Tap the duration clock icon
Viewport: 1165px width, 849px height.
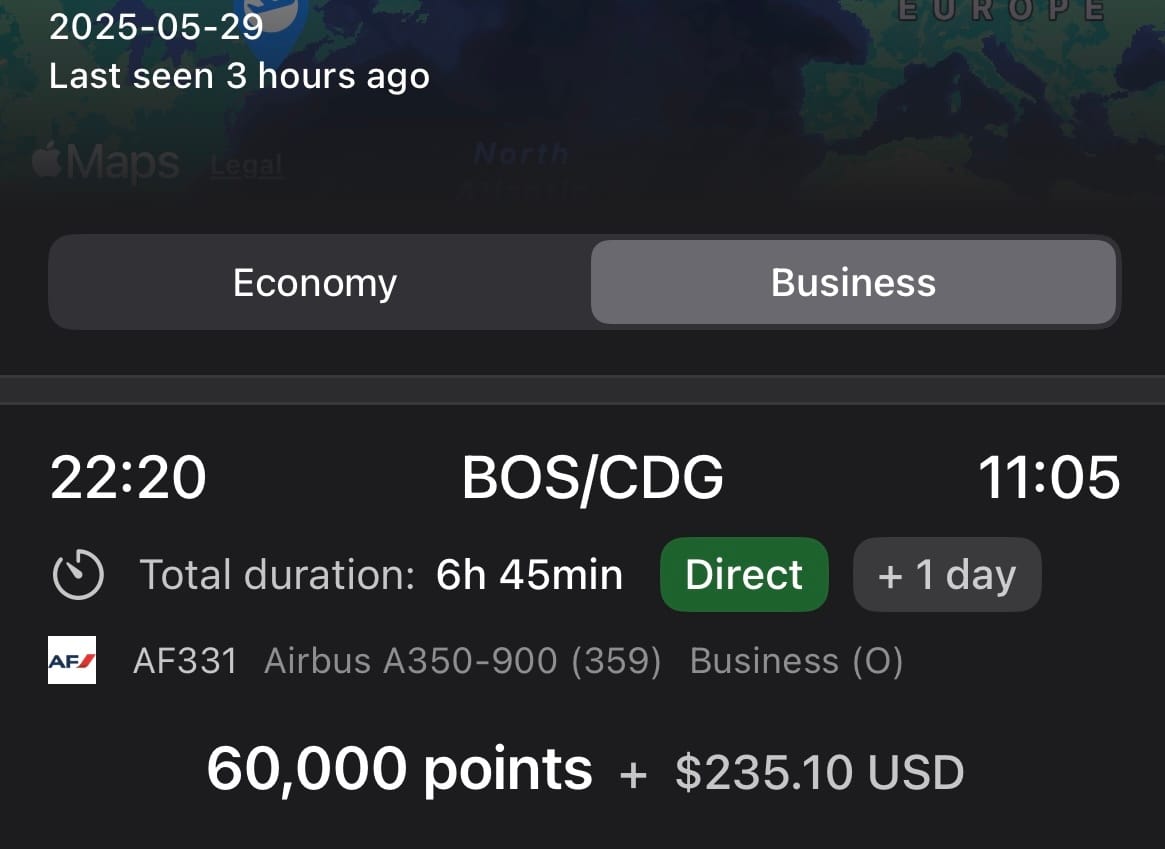78,574
